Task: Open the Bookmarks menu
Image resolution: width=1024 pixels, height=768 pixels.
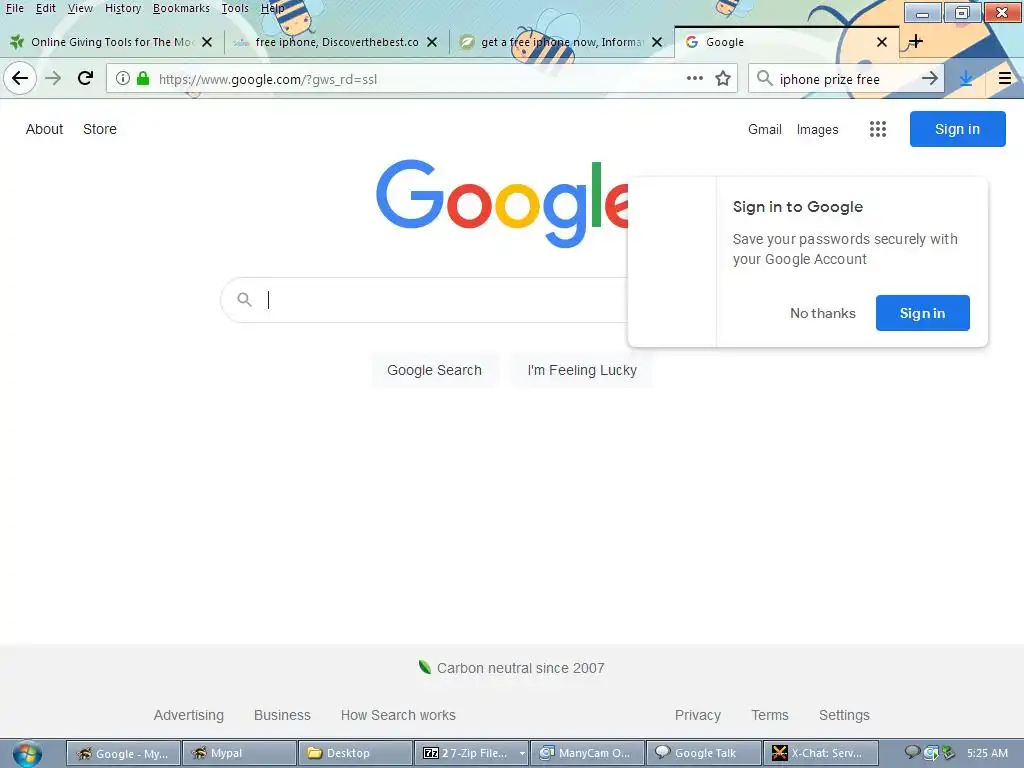Action: [x=181, y=8]
